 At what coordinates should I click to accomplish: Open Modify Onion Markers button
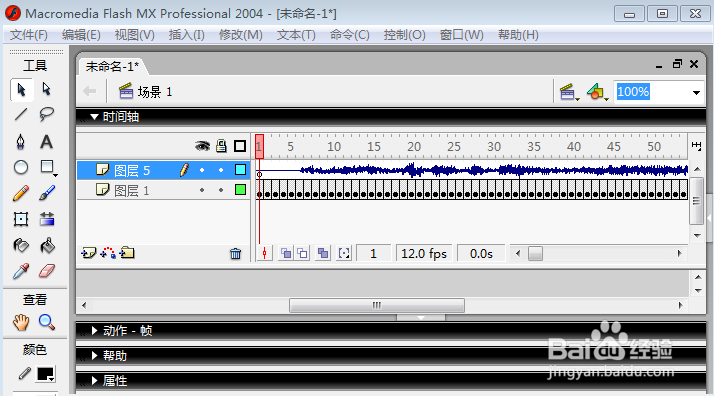(344, 254)
